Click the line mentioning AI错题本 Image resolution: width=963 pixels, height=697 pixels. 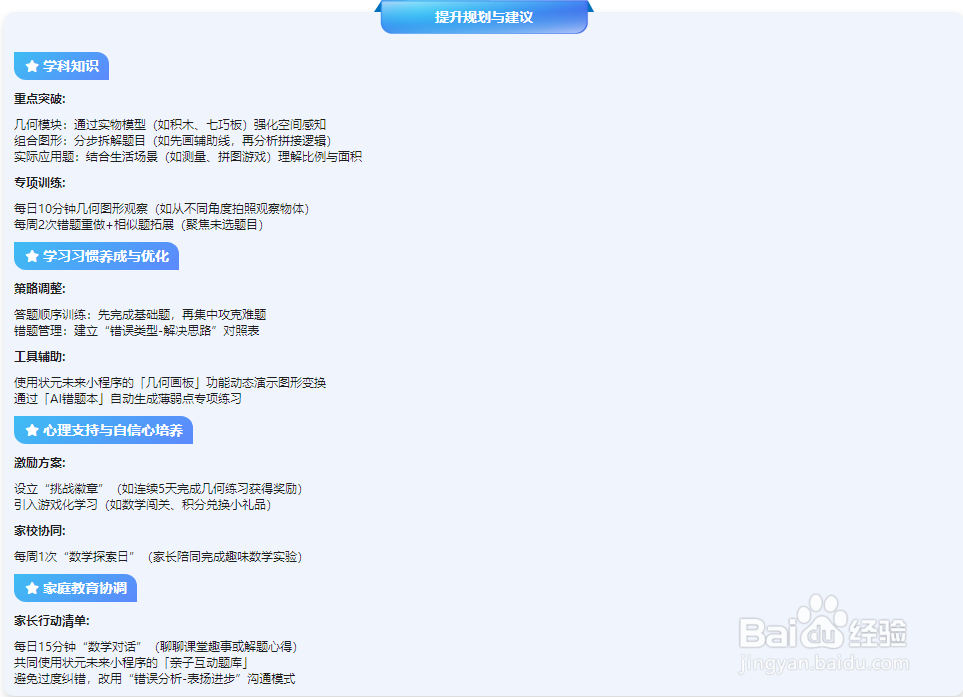tap(128, 399)
